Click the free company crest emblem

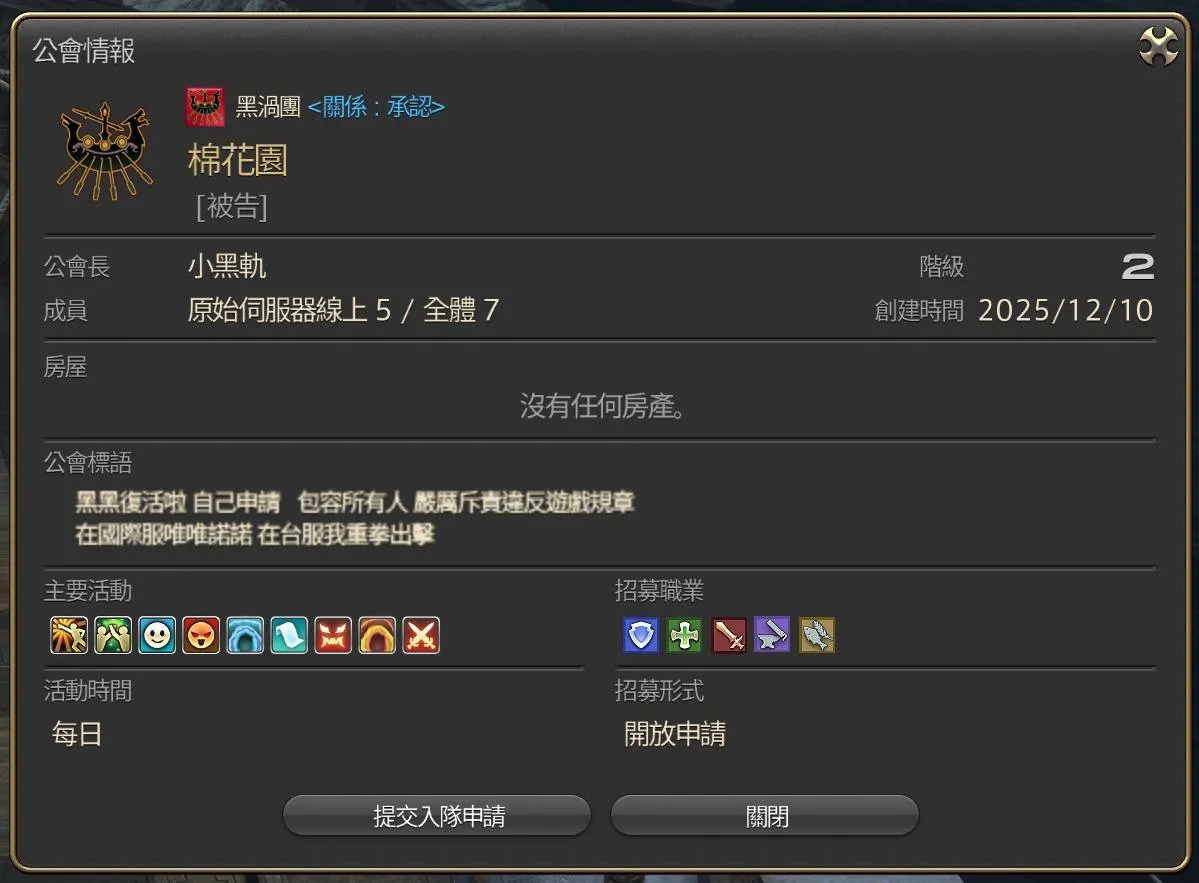coord(105,151)
